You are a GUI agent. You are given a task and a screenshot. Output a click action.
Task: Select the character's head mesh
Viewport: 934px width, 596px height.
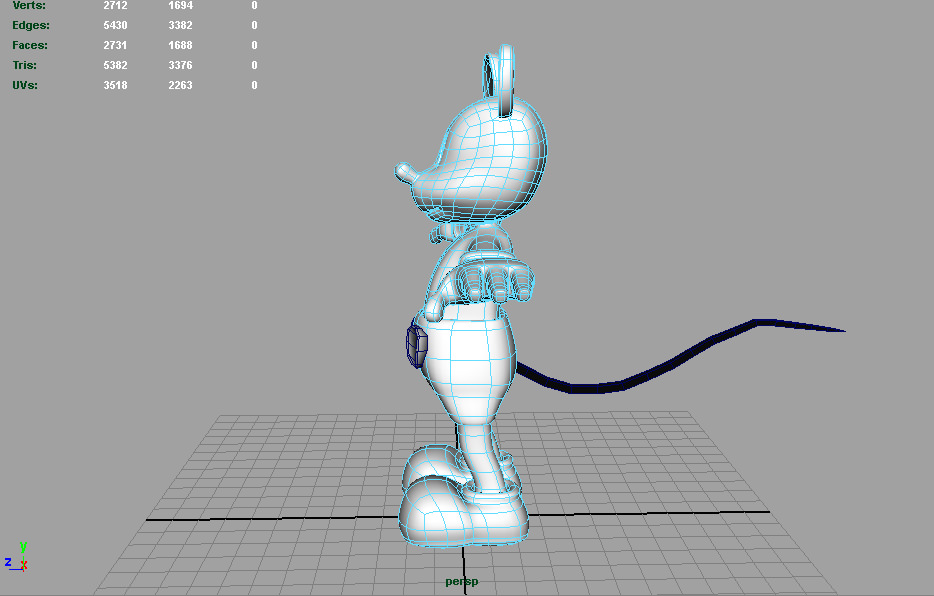click(484, 162)
